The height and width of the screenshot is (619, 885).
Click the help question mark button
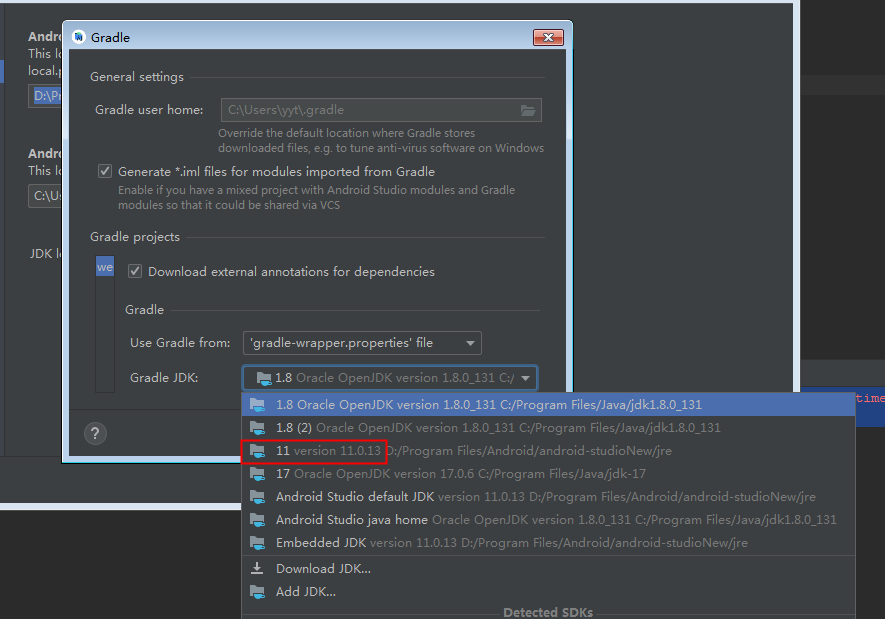[x=95, y=433]
